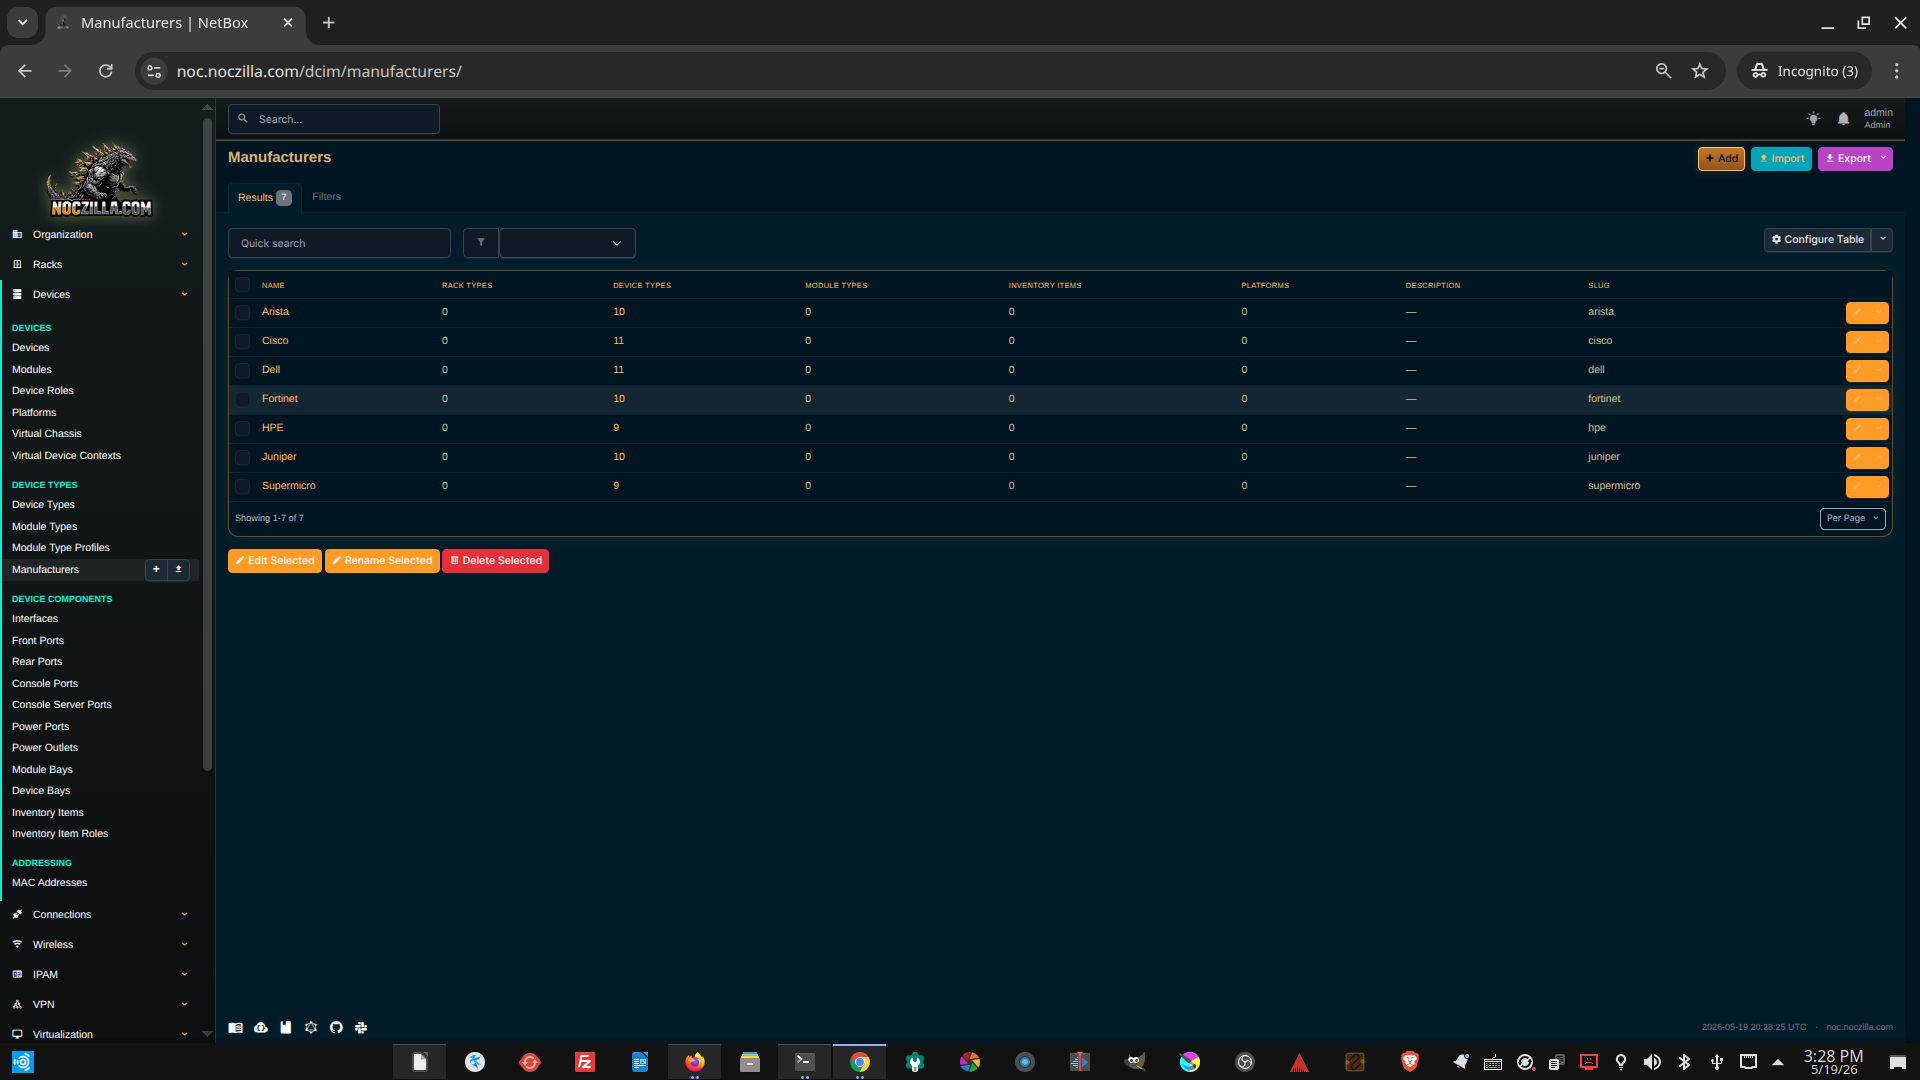This screenshot has height=1080, width=1920.
Task: Open the Juniper manufacturer link
Action: tap(279, 457)
